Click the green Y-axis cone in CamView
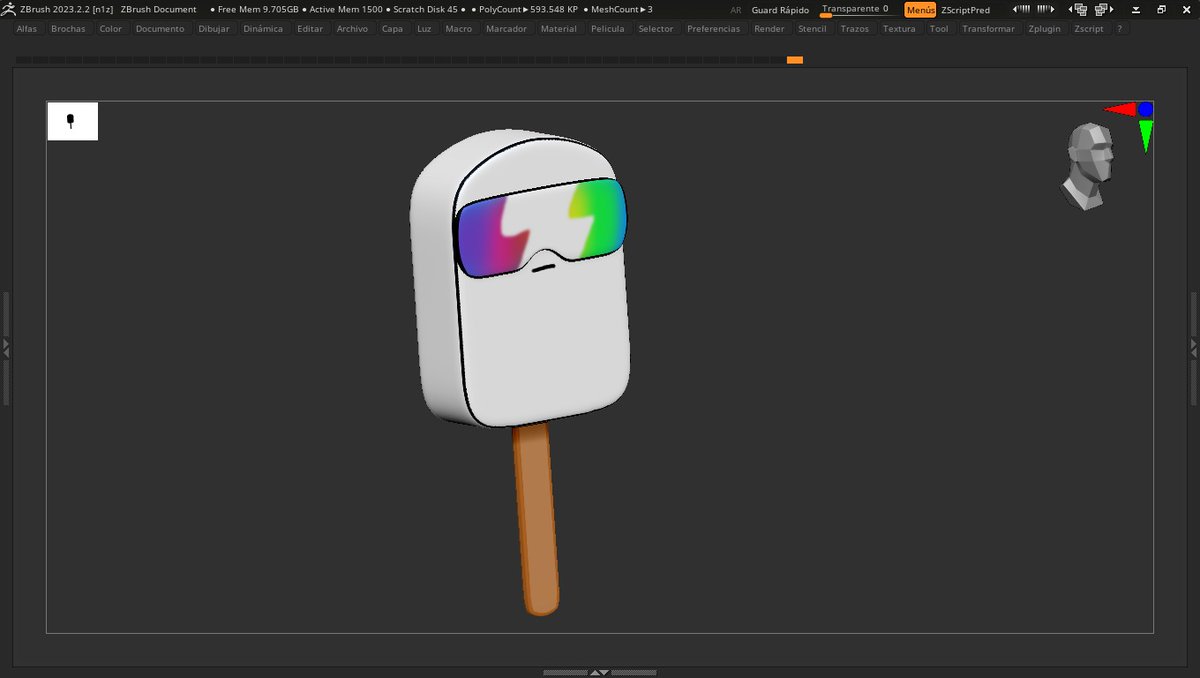1200x678 pixels. tap(1146, 135)
